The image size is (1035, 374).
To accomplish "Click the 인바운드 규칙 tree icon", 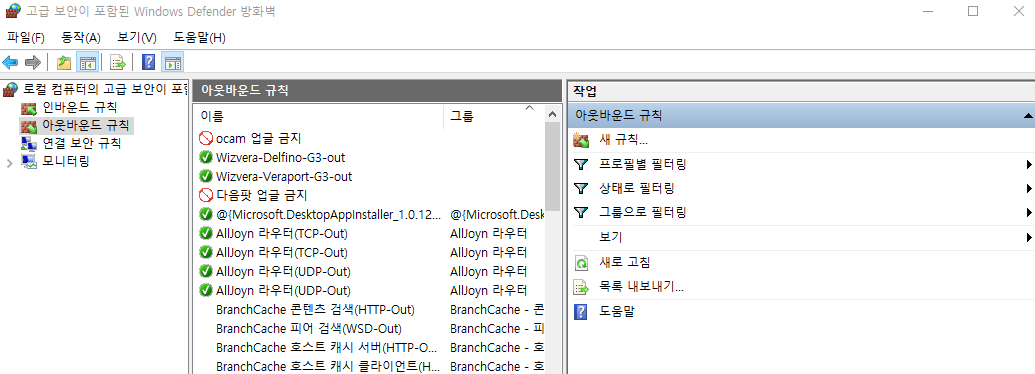I will click(28, 108).
